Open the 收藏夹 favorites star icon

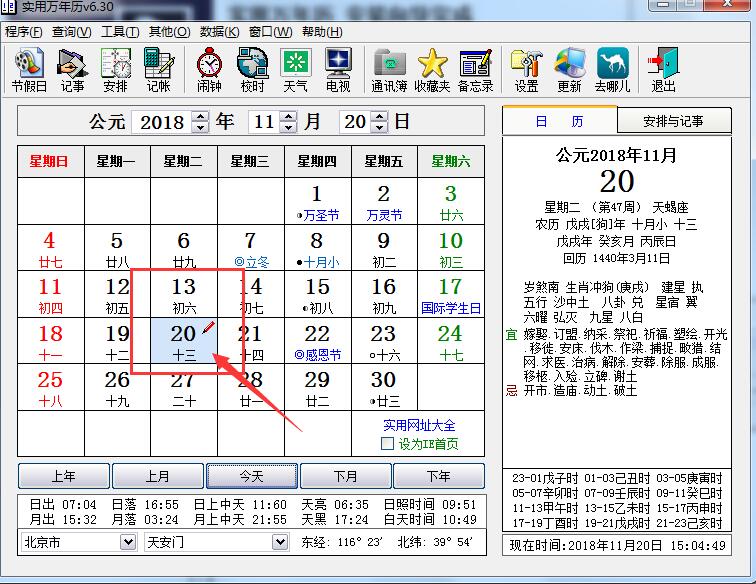click(432, 70)
